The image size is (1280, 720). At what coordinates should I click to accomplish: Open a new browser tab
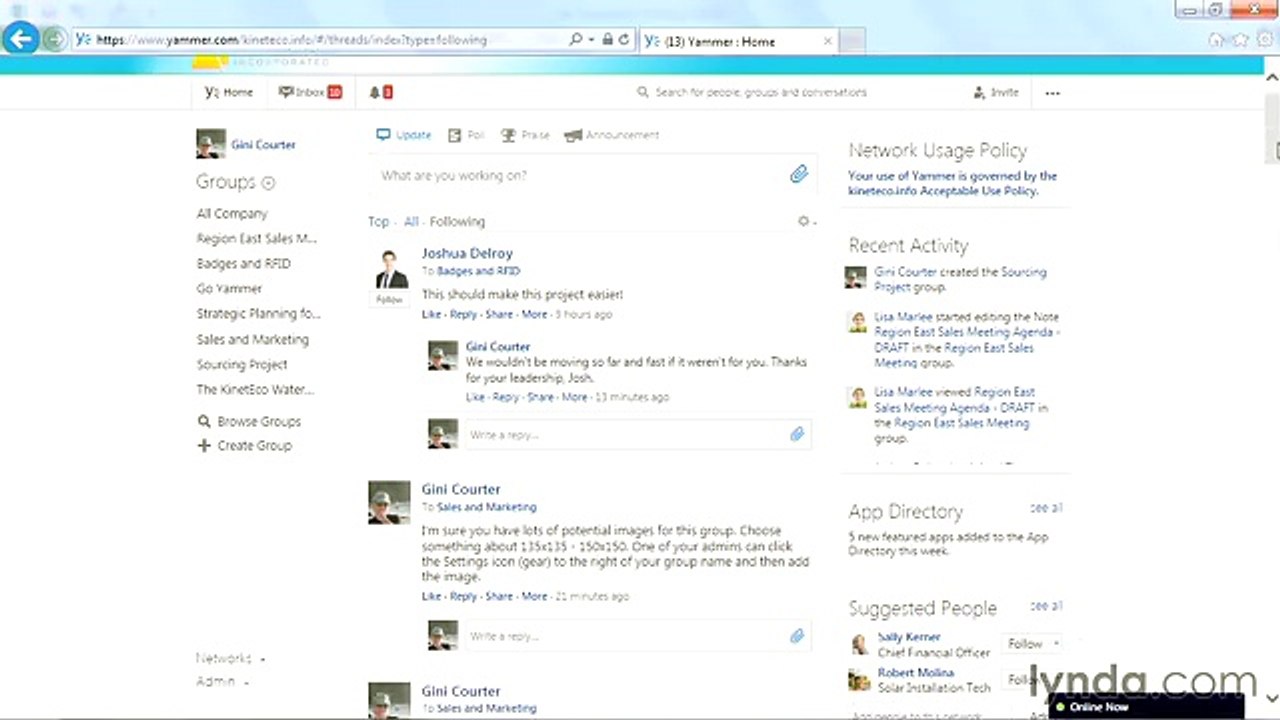point(851,41)
